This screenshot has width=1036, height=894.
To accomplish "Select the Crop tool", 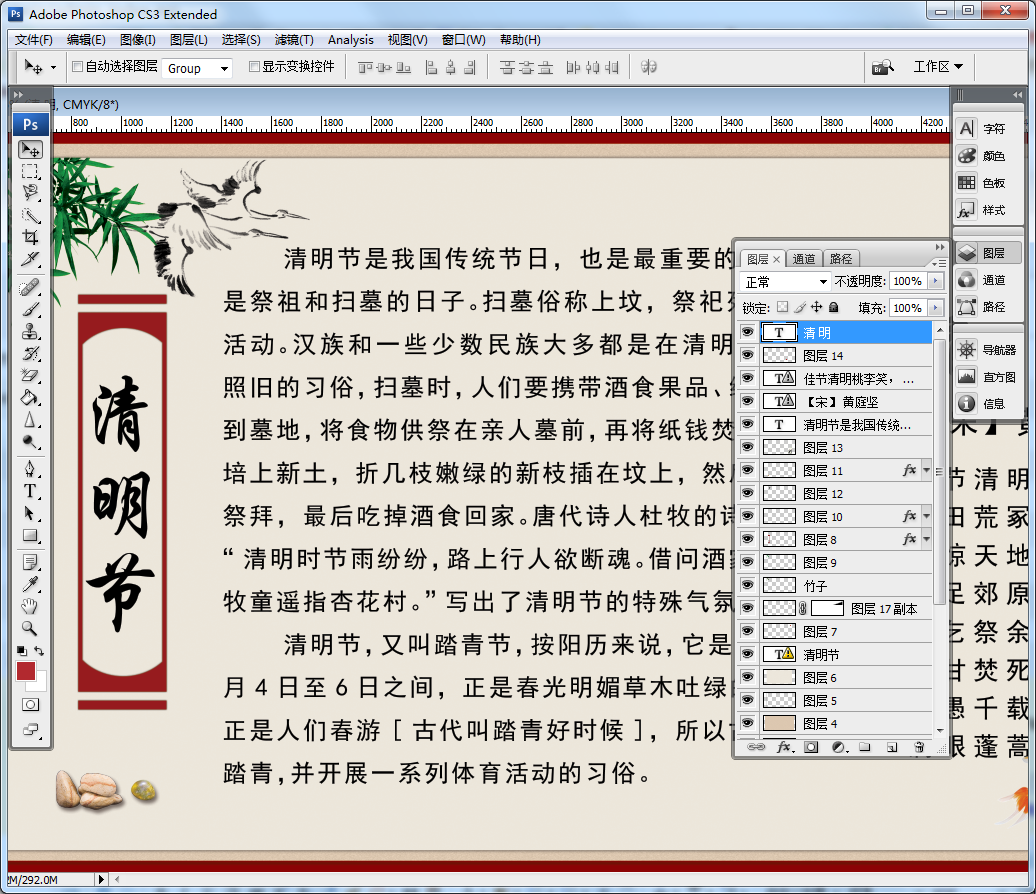I will [30, 237].
